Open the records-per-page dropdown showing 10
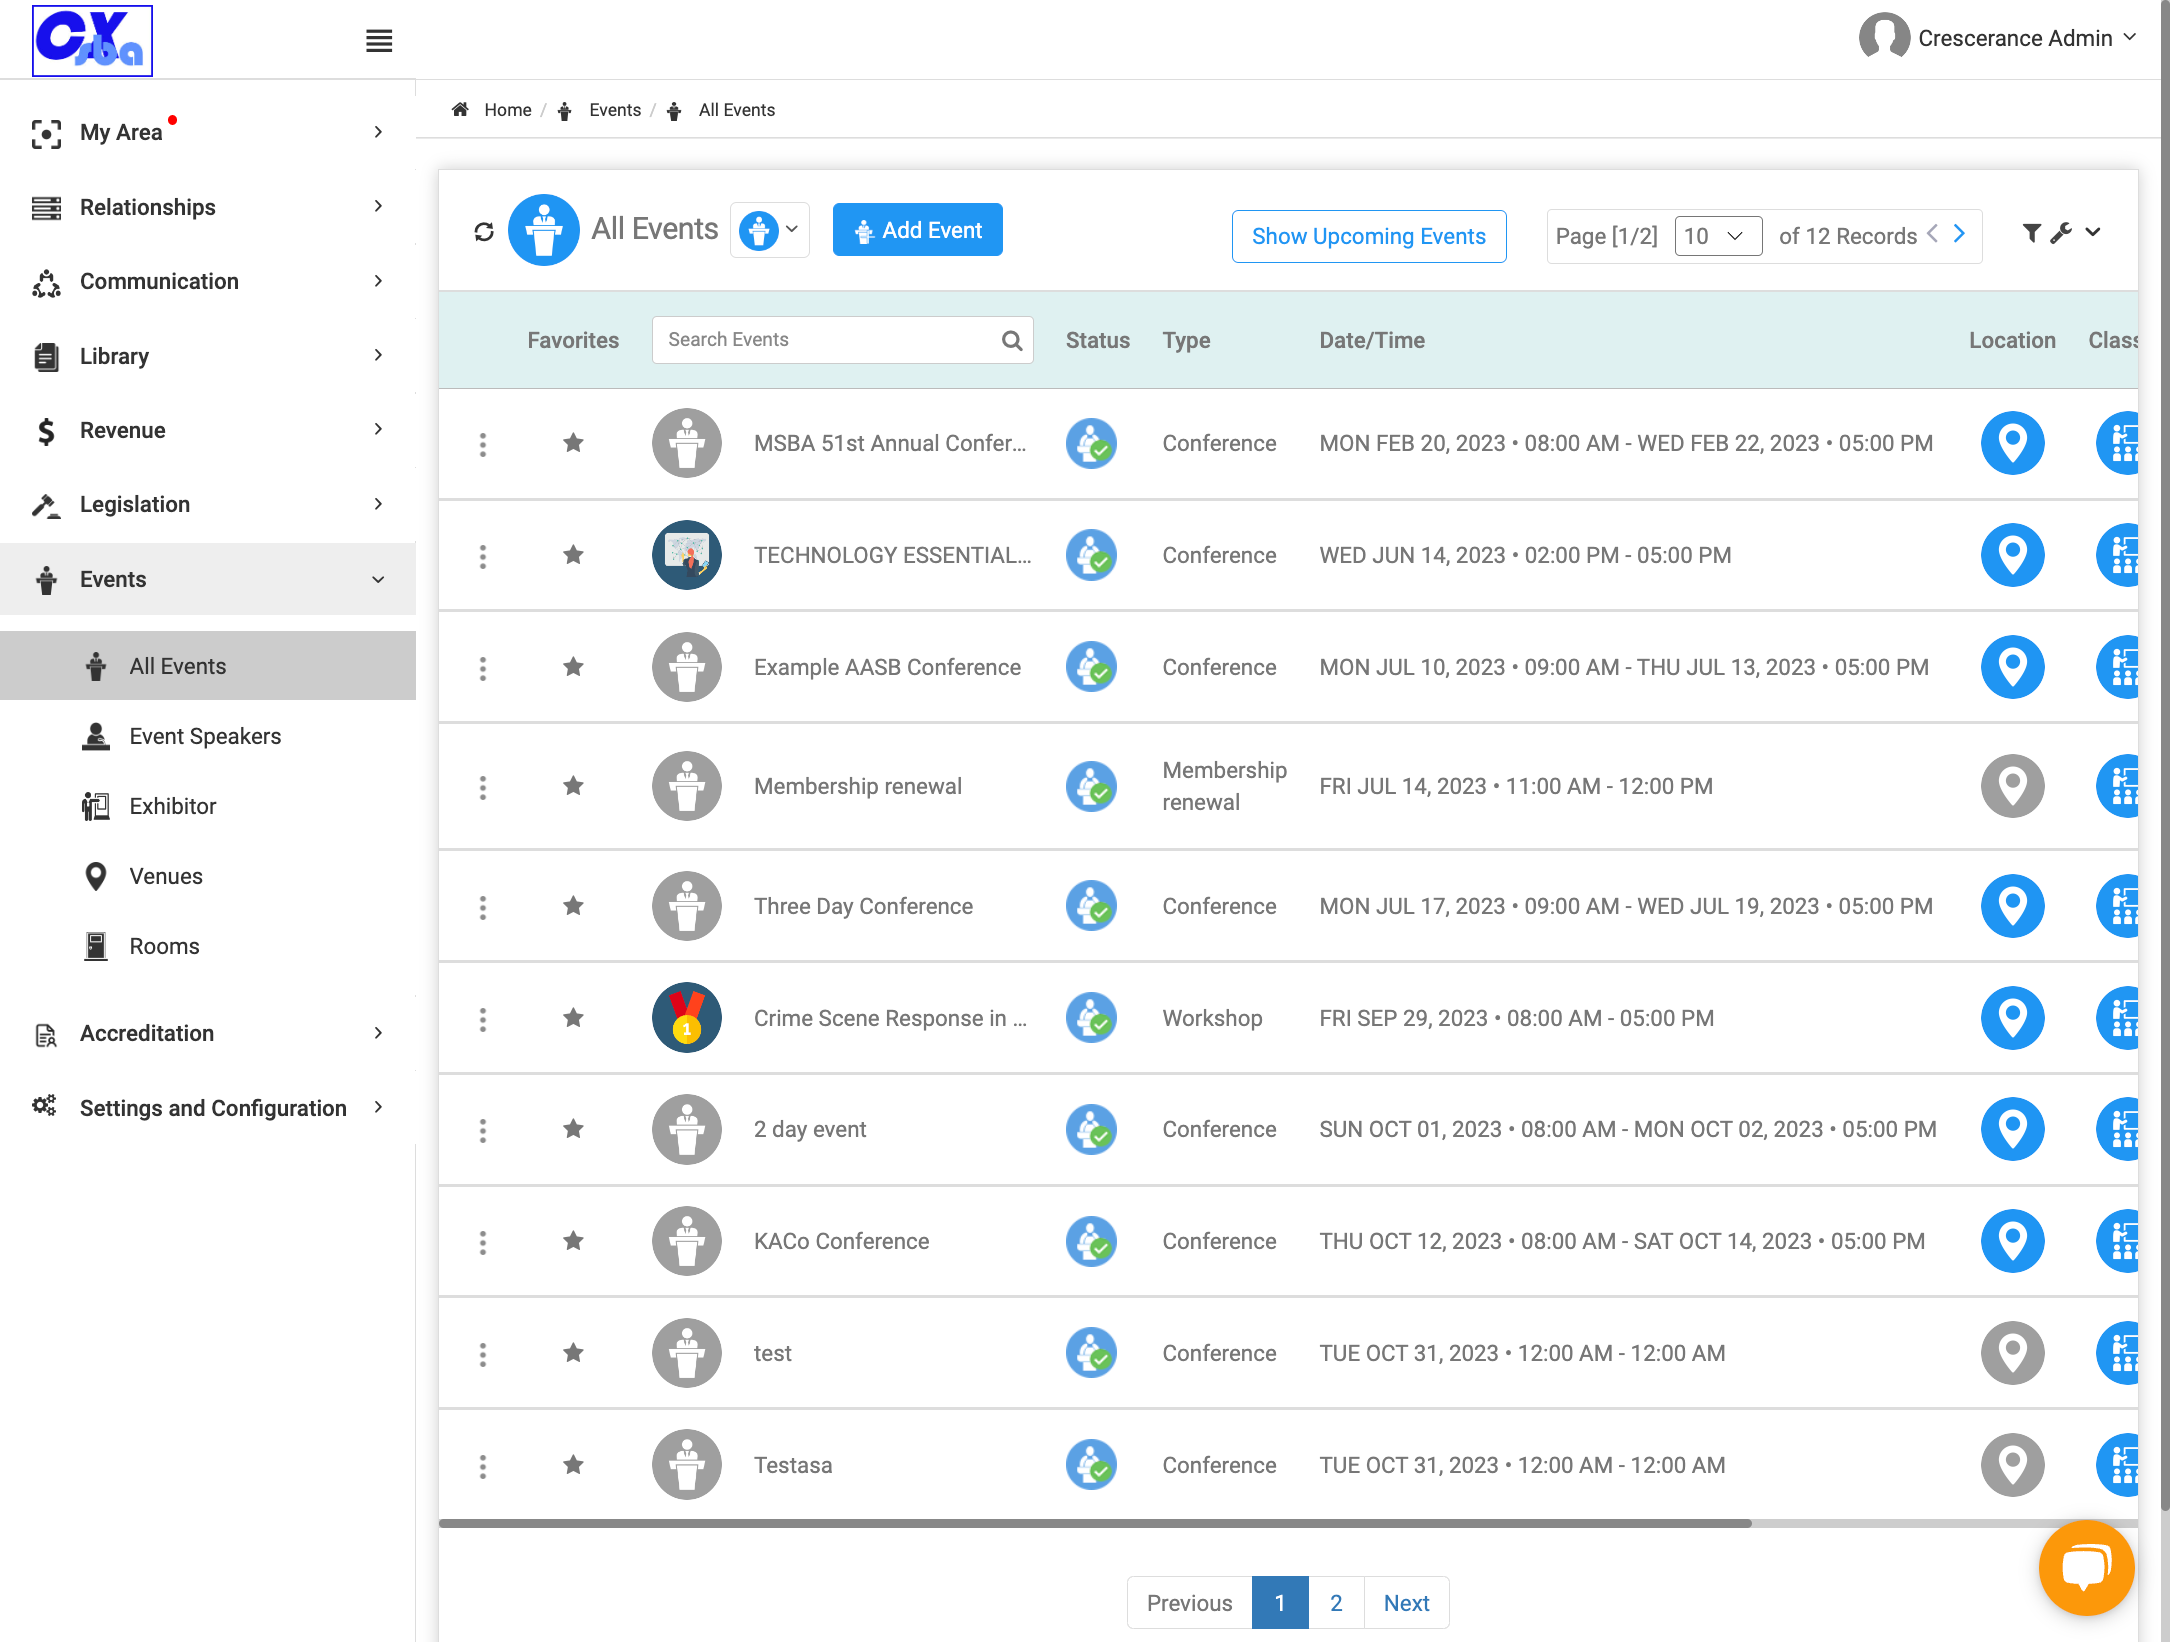The image size is (2170, 1642). 1718,236
